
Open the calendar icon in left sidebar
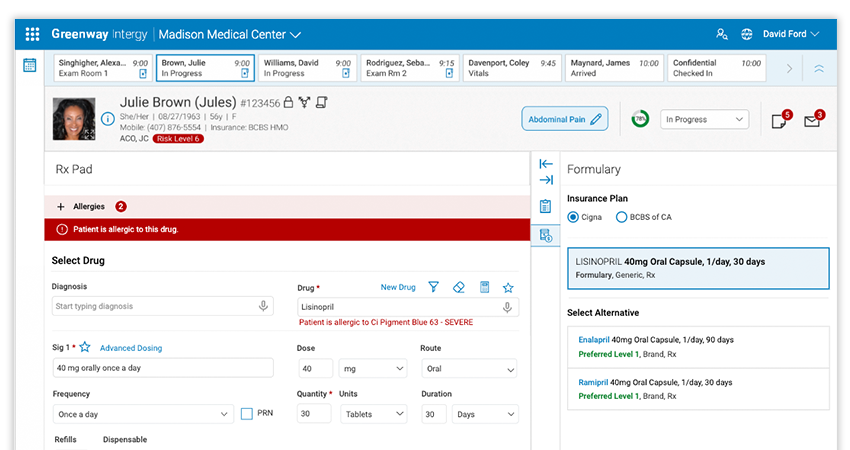(x=30, y=65)
